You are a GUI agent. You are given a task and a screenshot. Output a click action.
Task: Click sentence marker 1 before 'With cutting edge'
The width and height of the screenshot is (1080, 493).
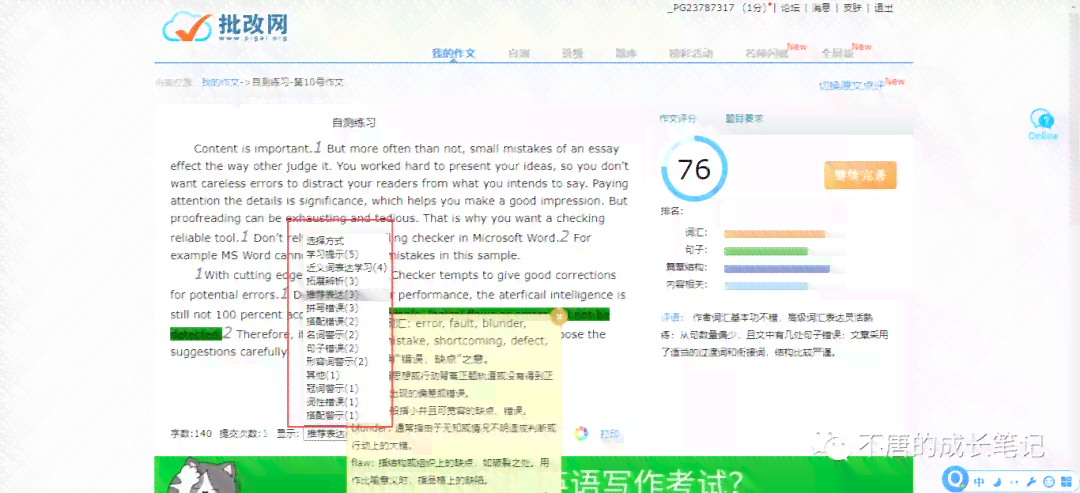coord(198,273)
